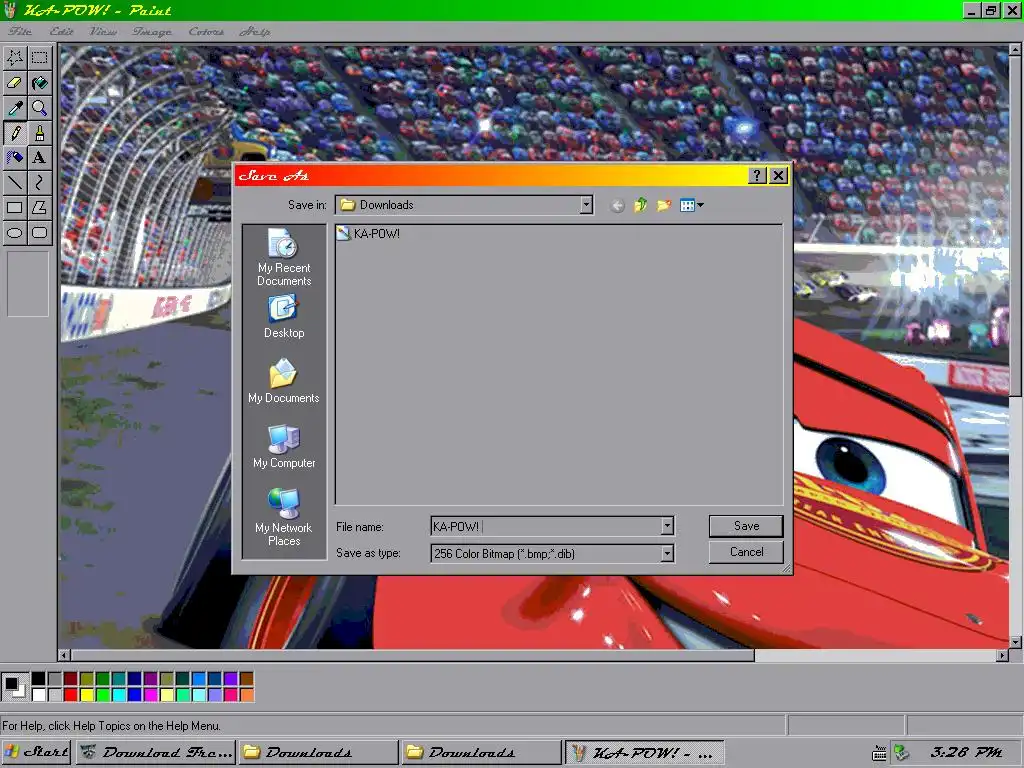This screenshot has width=1024, height=768.
Task: Choose the Brush tool
Action: point(40,133)
